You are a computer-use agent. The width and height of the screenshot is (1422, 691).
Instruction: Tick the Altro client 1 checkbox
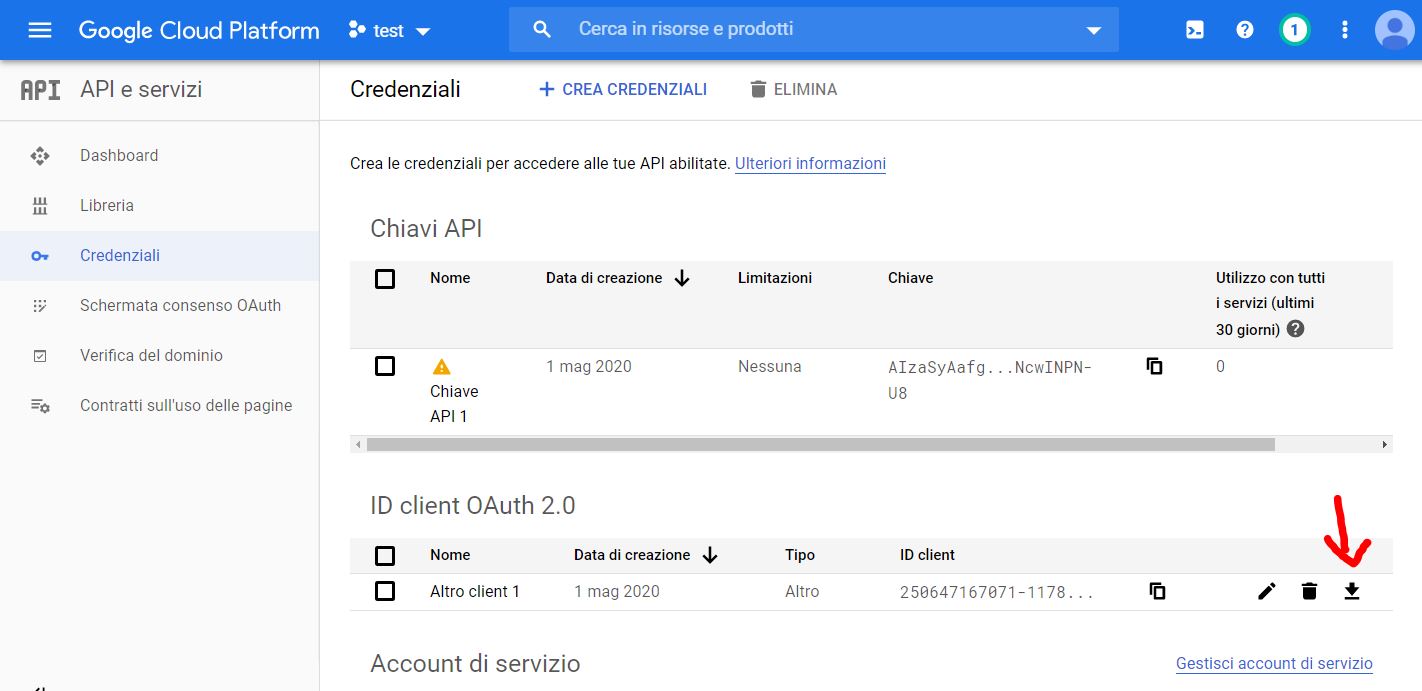385,591
